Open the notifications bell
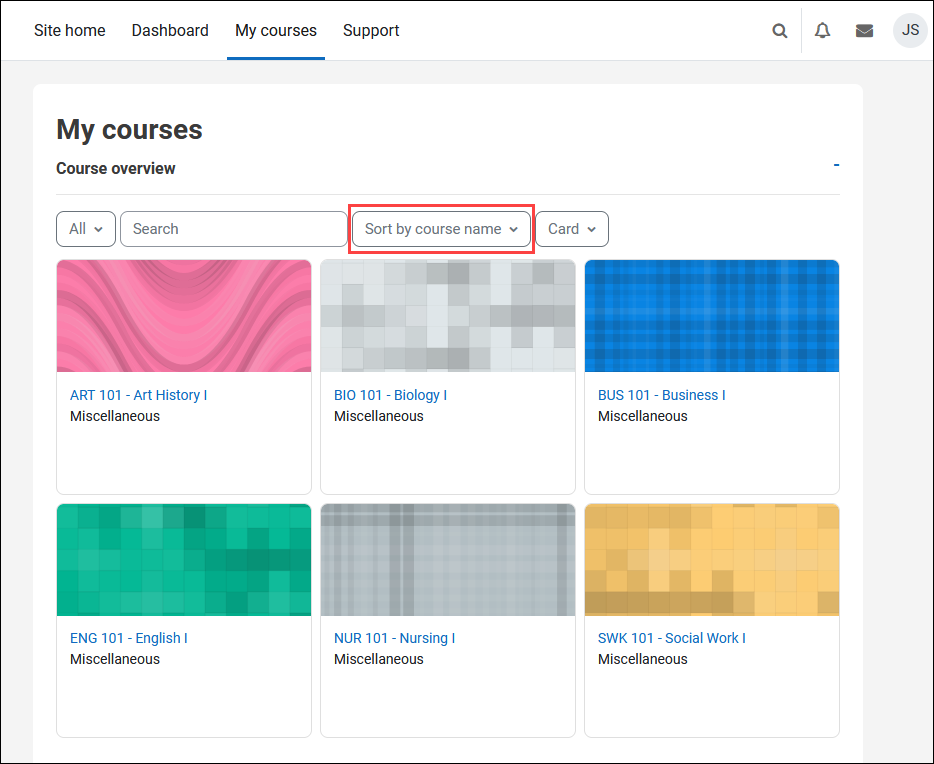 (x=823, y=30)
